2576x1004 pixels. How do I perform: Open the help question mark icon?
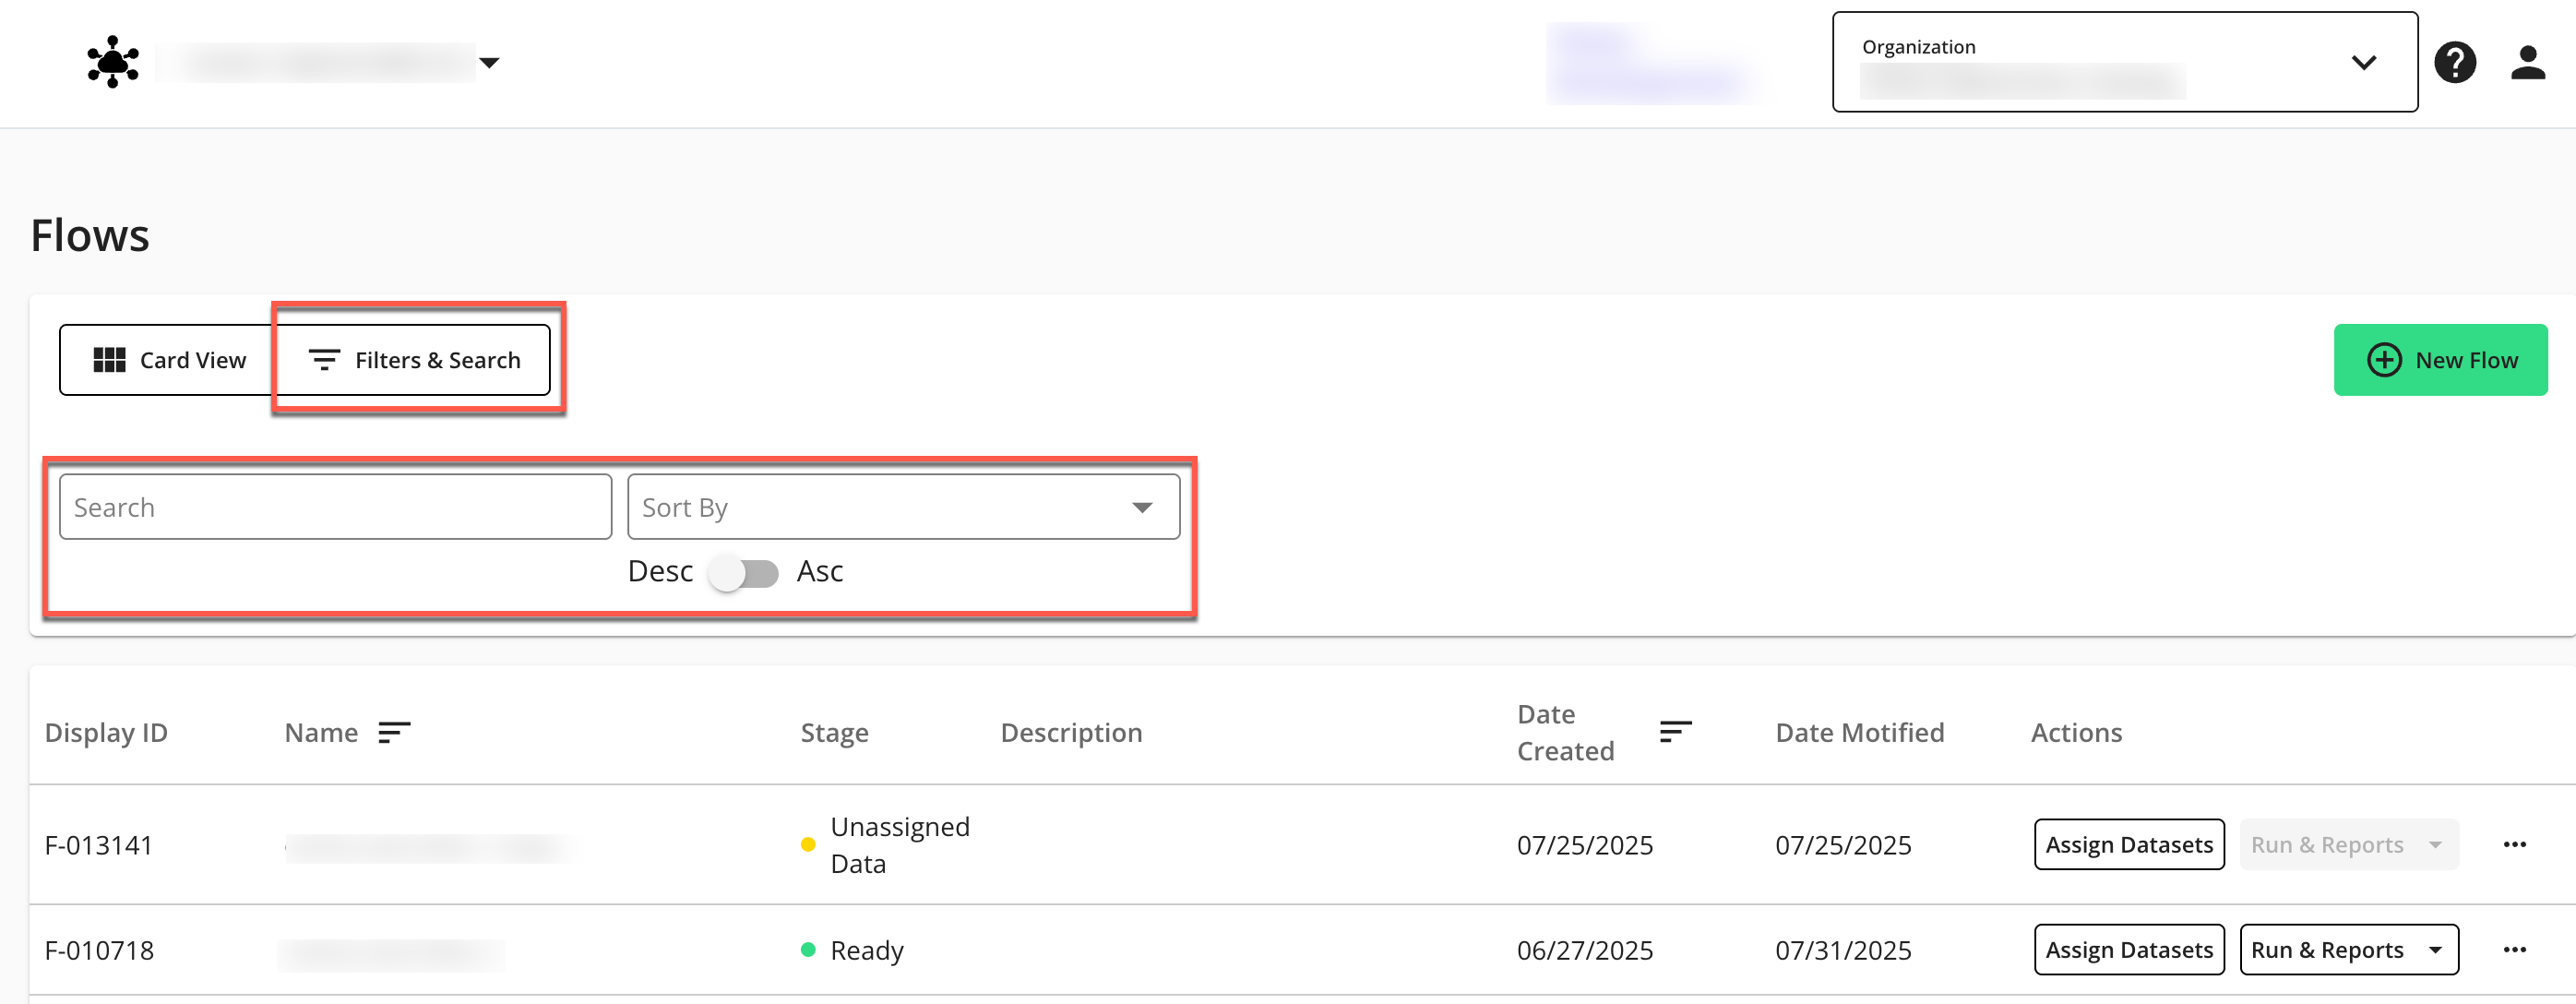coord(2454,62)
